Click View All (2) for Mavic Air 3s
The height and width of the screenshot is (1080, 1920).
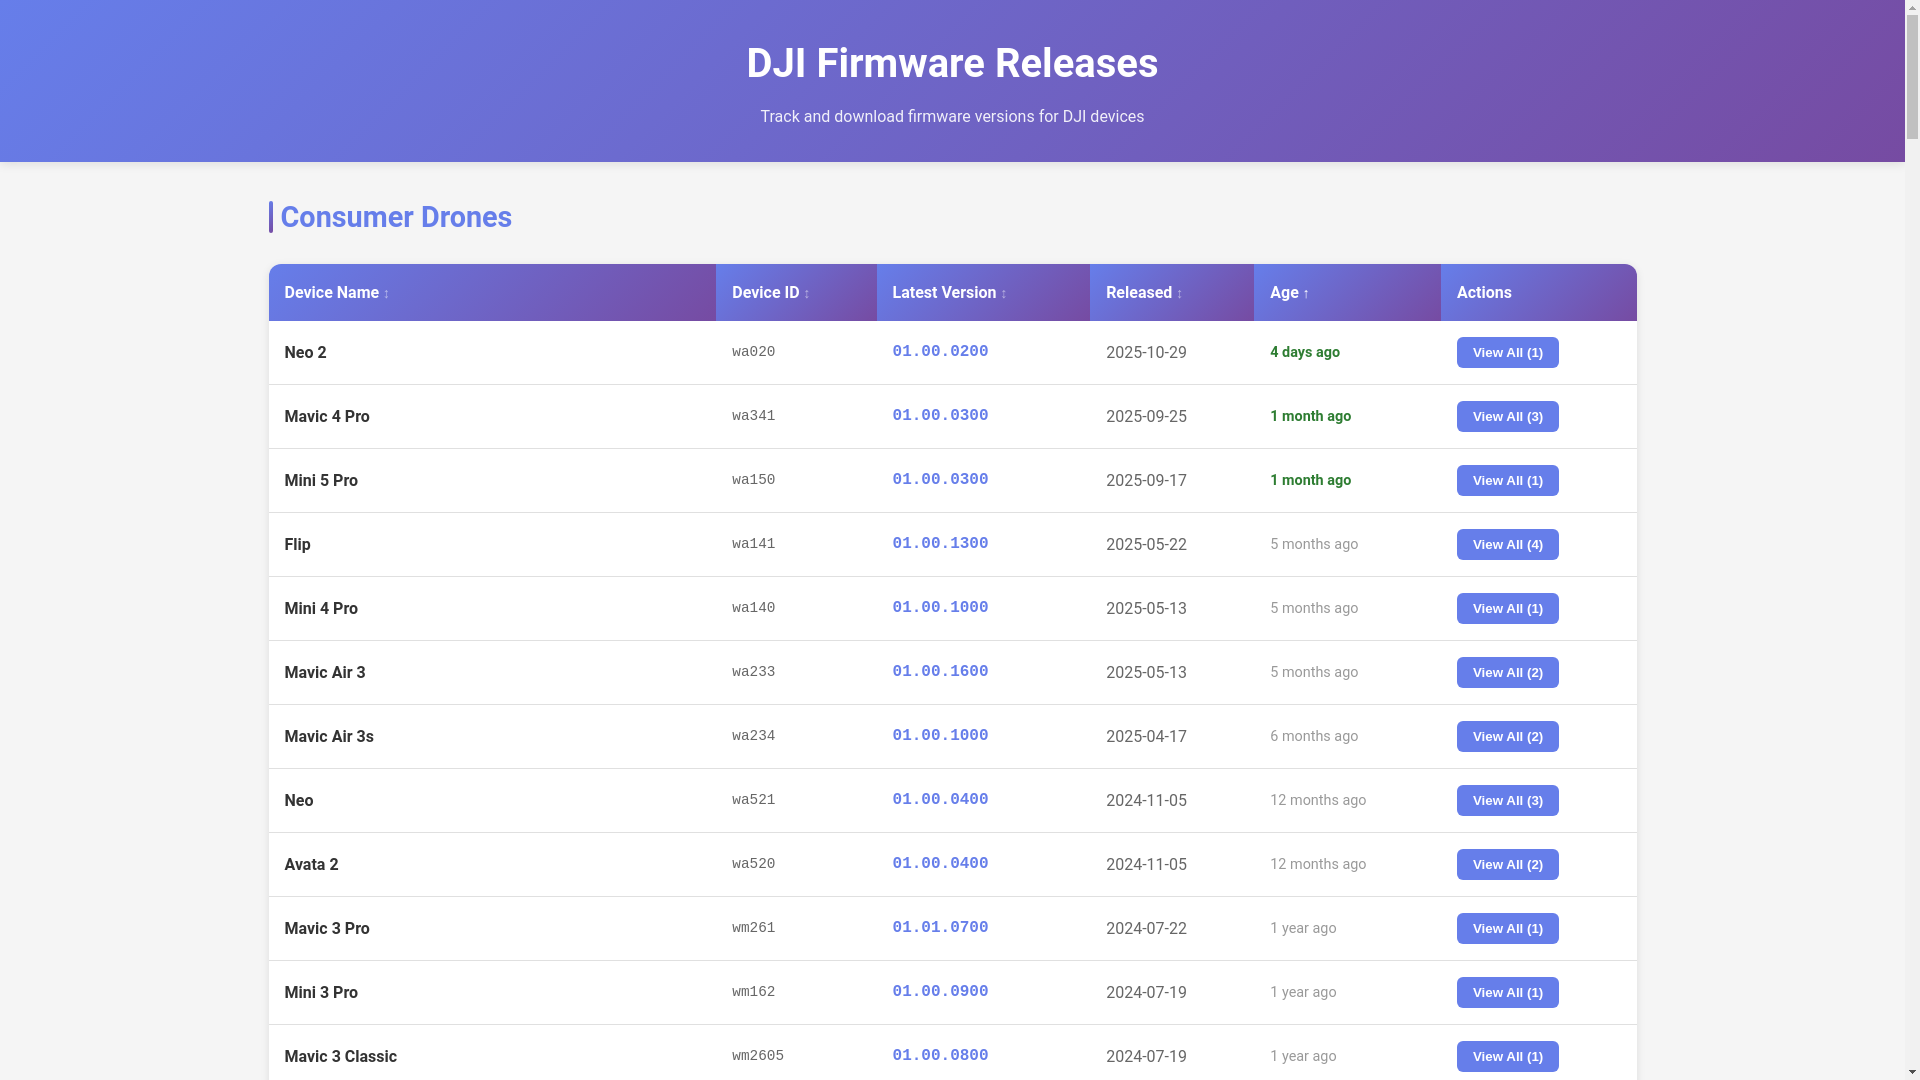click(x=1507, y=737)
